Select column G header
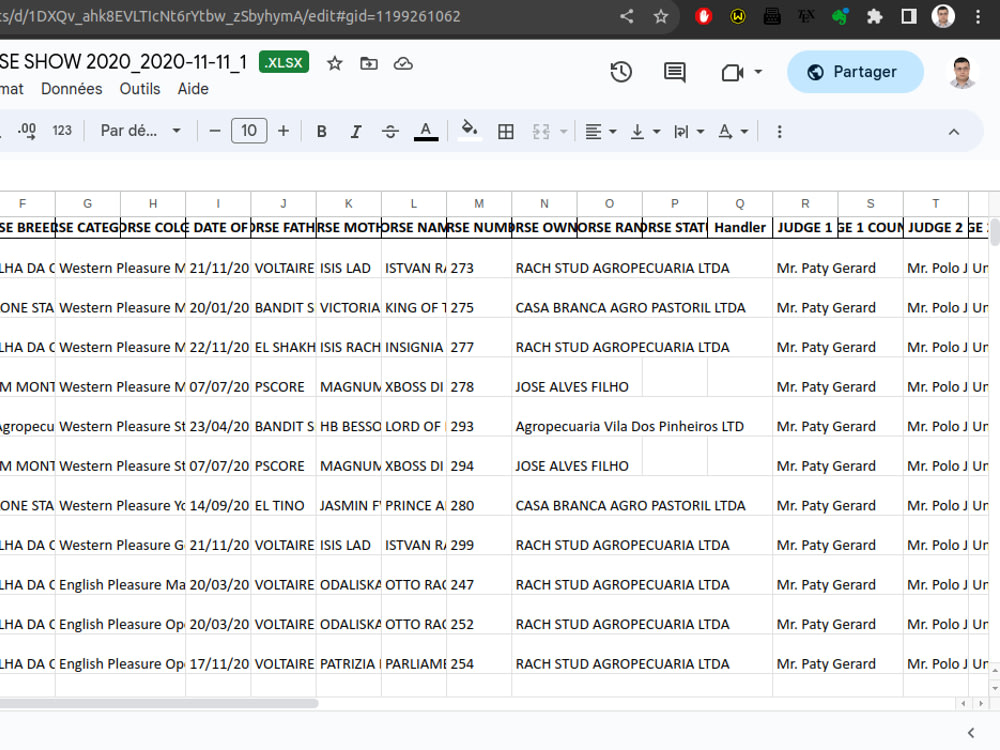 (x=87, y=203)
